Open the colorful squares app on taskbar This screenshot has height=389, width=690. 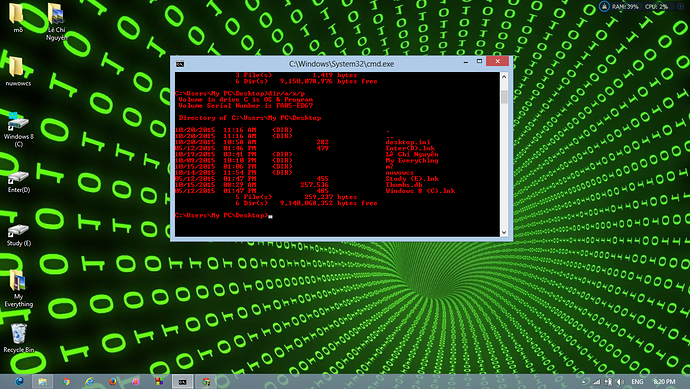tap(159, 382)
